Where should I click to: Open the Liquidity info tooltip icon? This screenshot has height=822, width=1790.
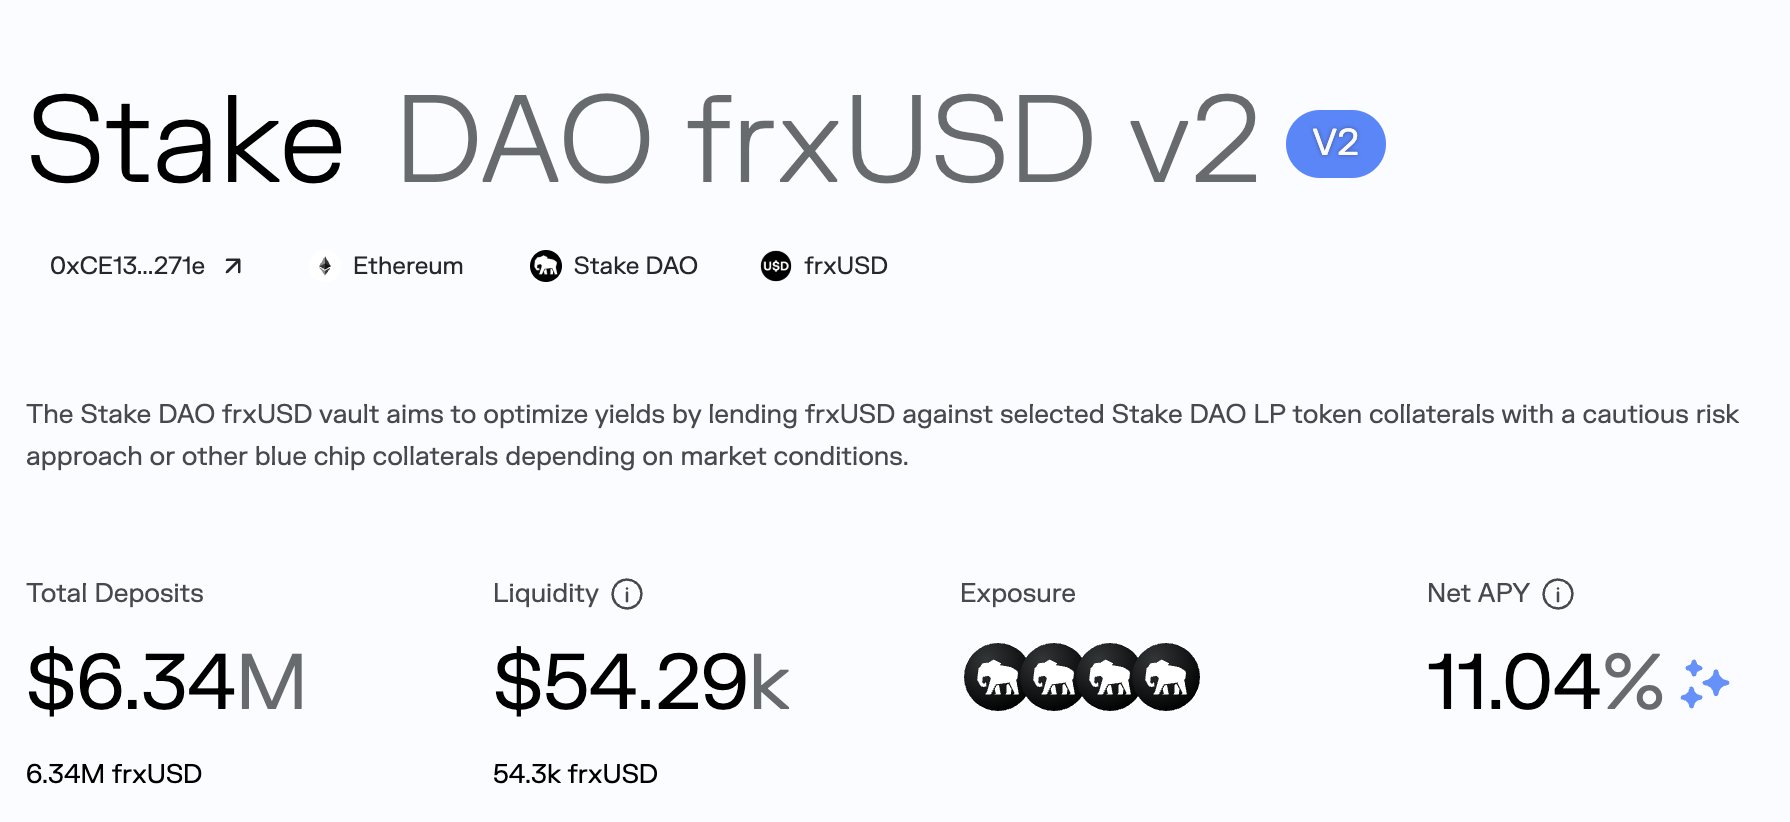click(x=627, y=594)
